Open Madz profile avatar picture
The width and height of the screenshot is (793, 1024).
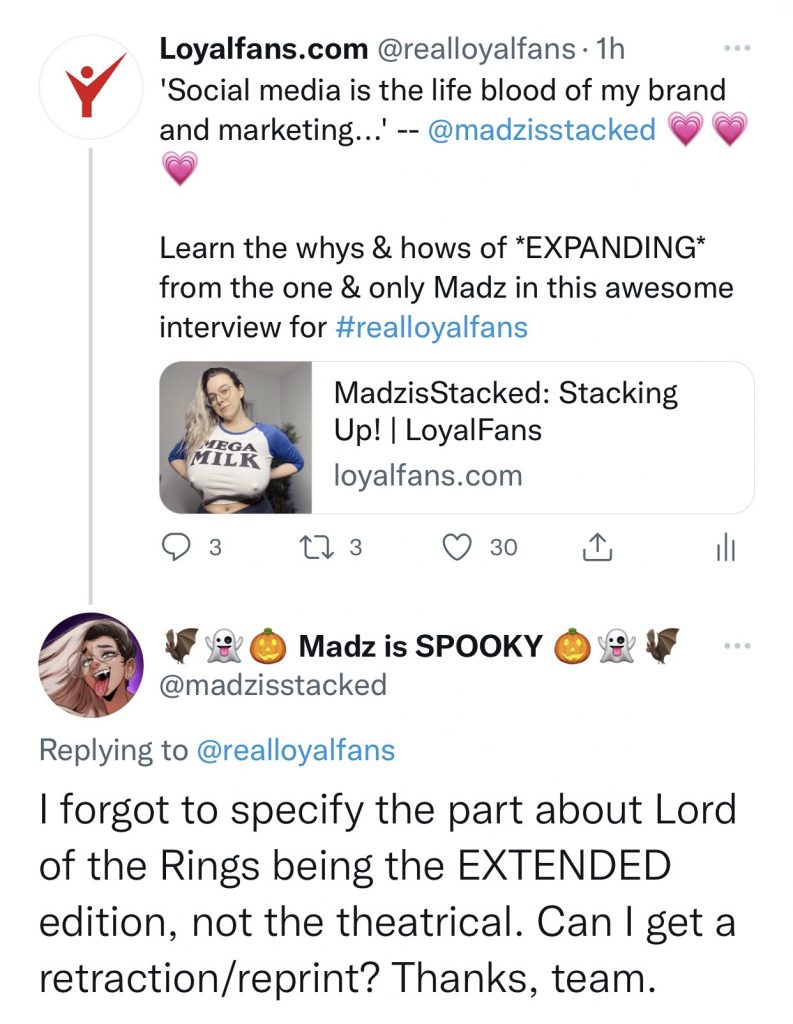tap(90, 665)
